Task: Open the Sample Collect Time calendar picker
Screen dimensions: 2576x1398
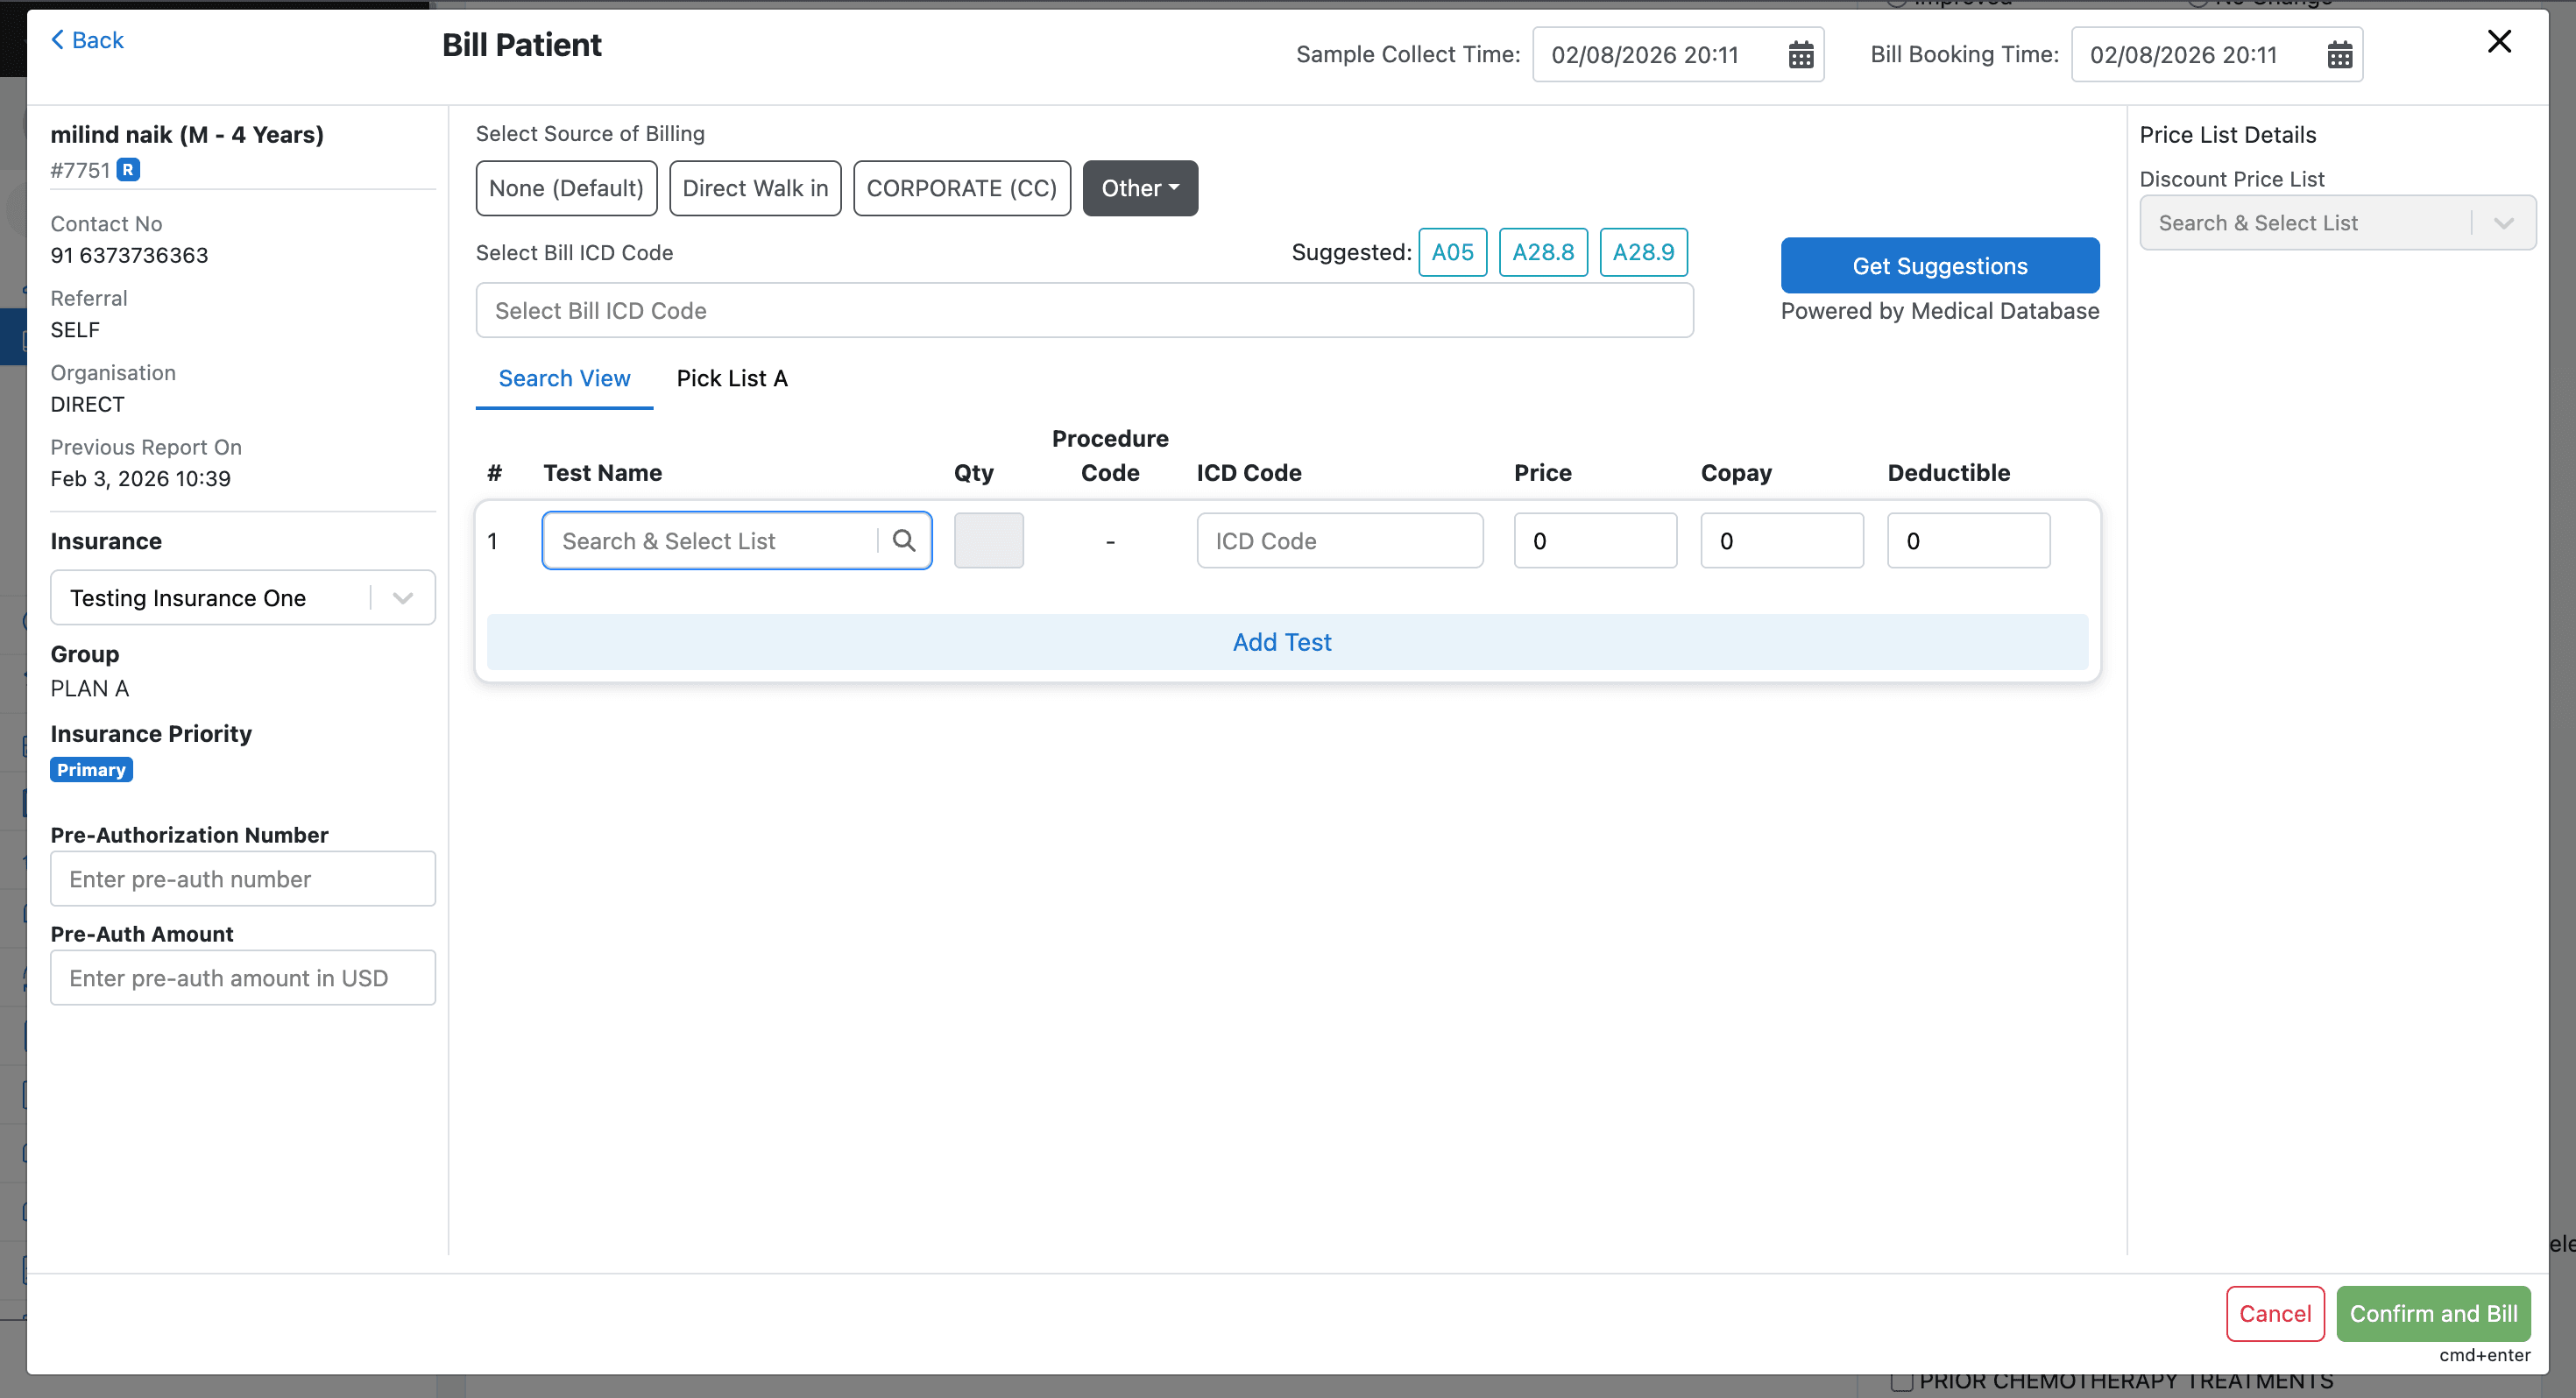Action: 1800,55
